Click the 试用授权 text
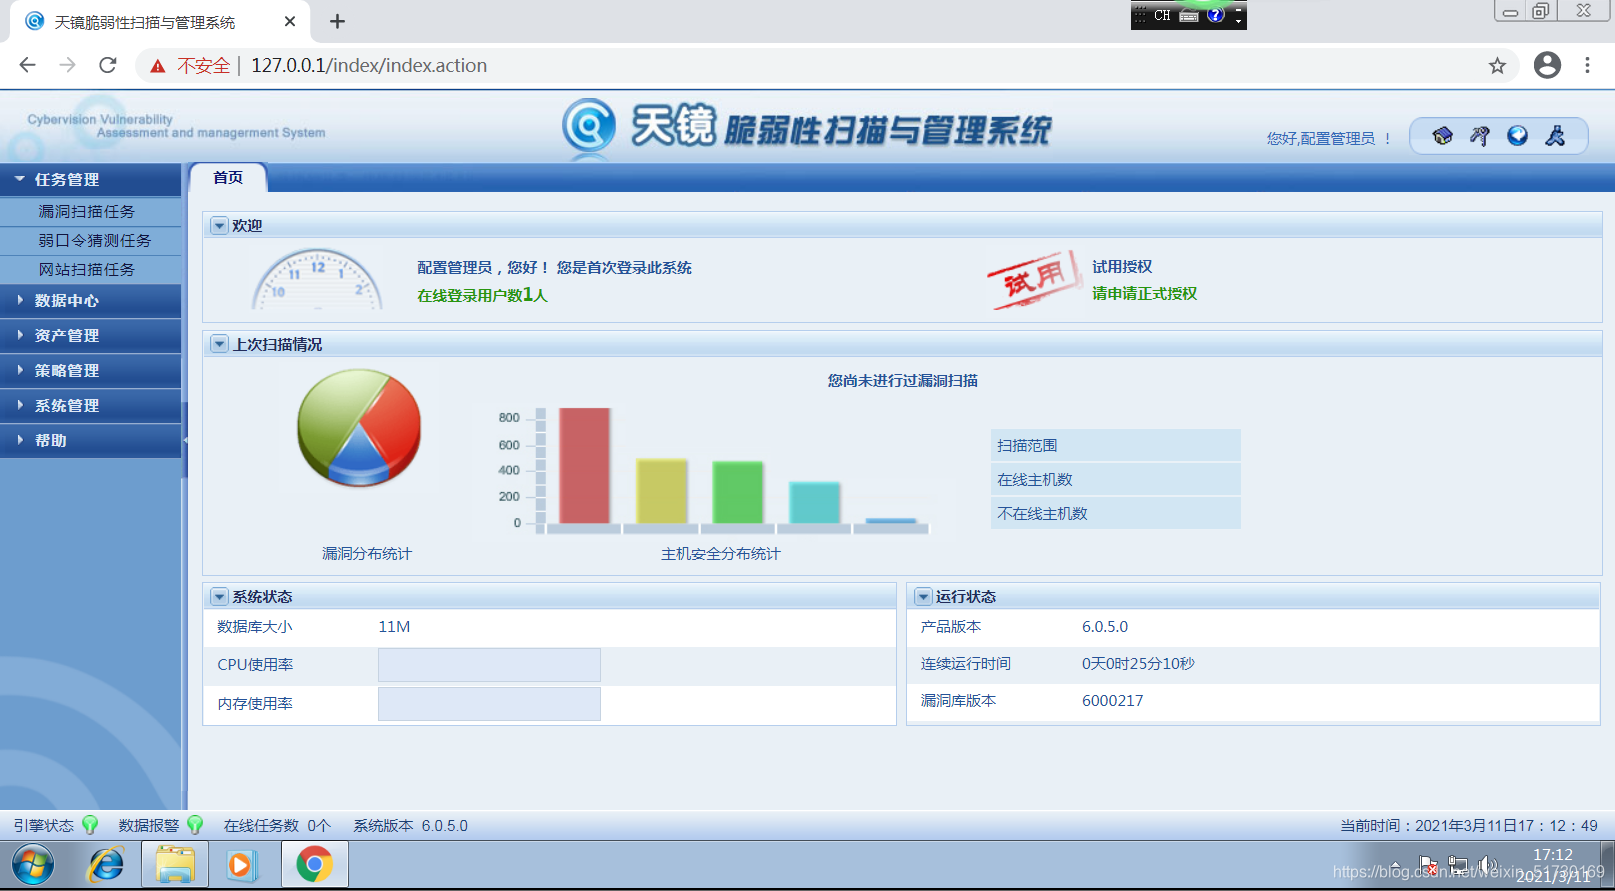Screen dimensions: 1615x891 [x=1122, y=267]
